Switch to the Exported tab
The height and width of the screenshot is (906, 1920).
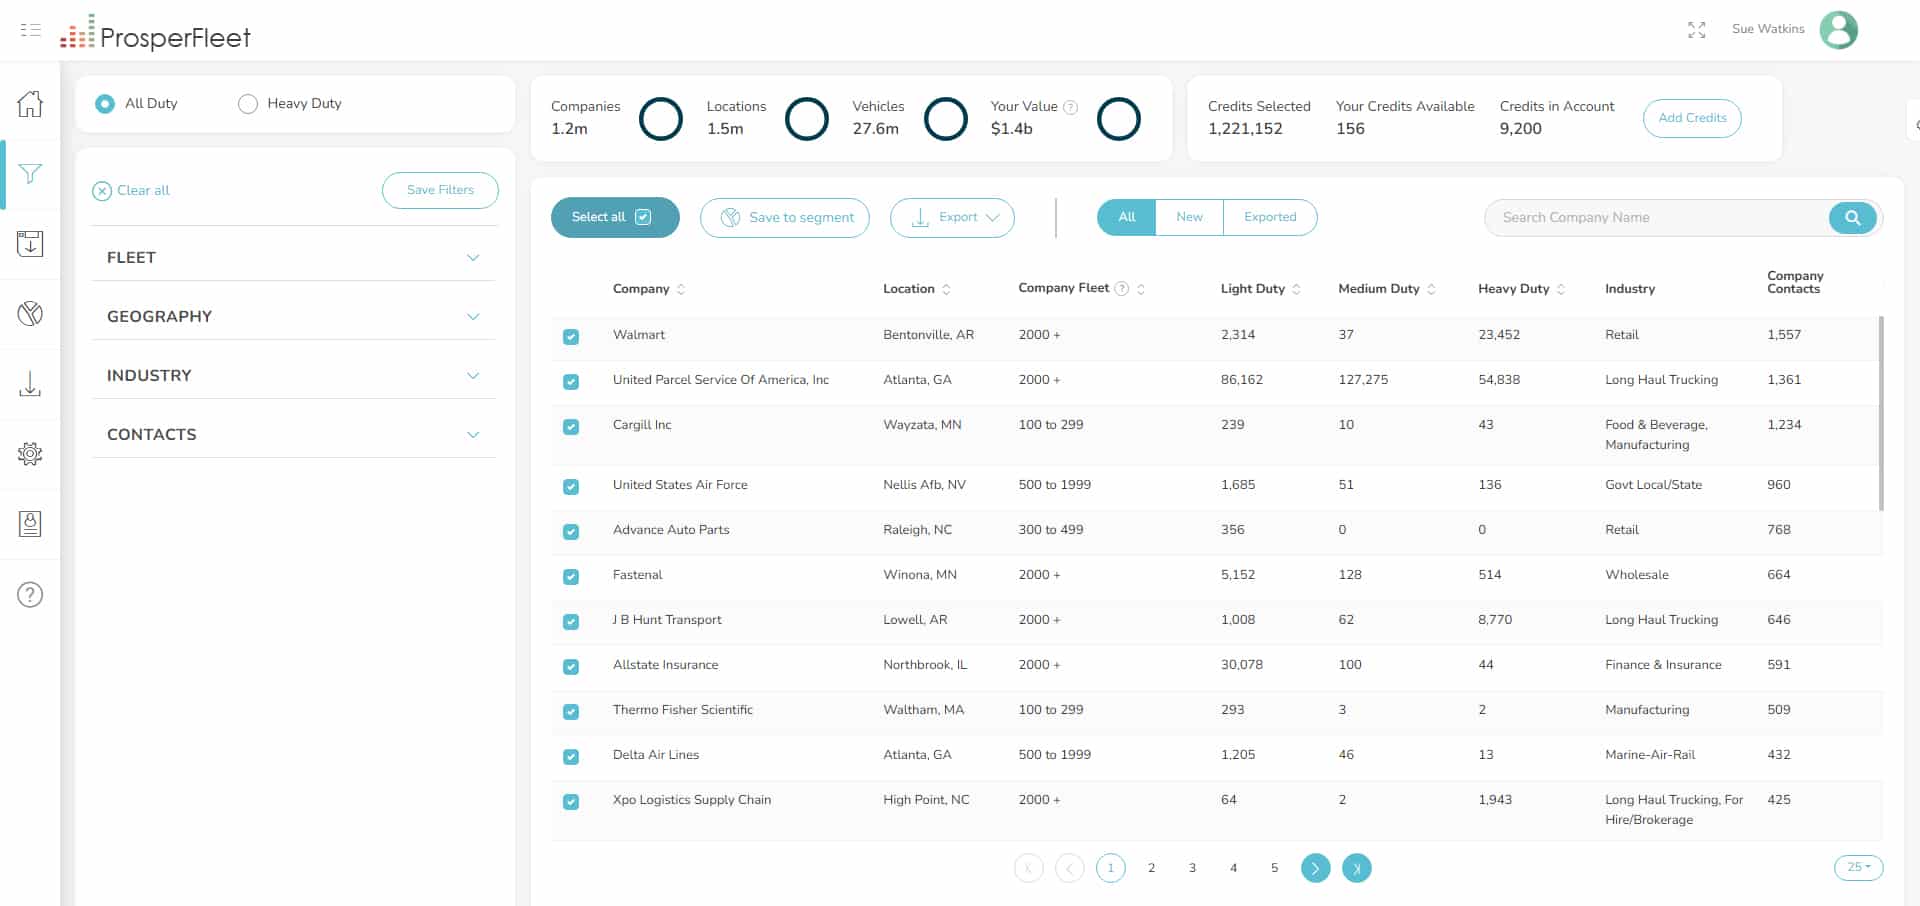[1270, 218]
